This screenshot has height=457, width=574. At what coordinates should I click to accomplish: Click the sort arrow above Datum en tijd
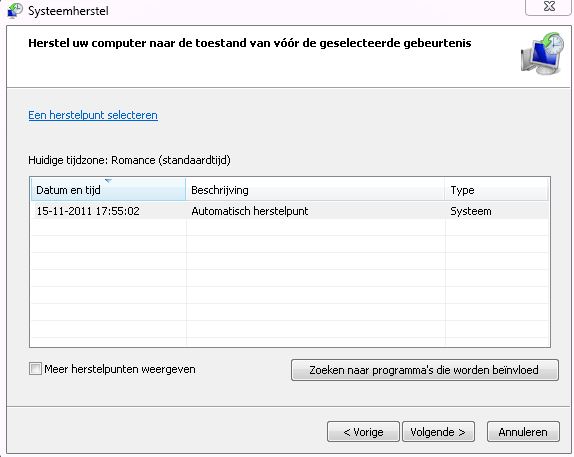click(108, 181)
